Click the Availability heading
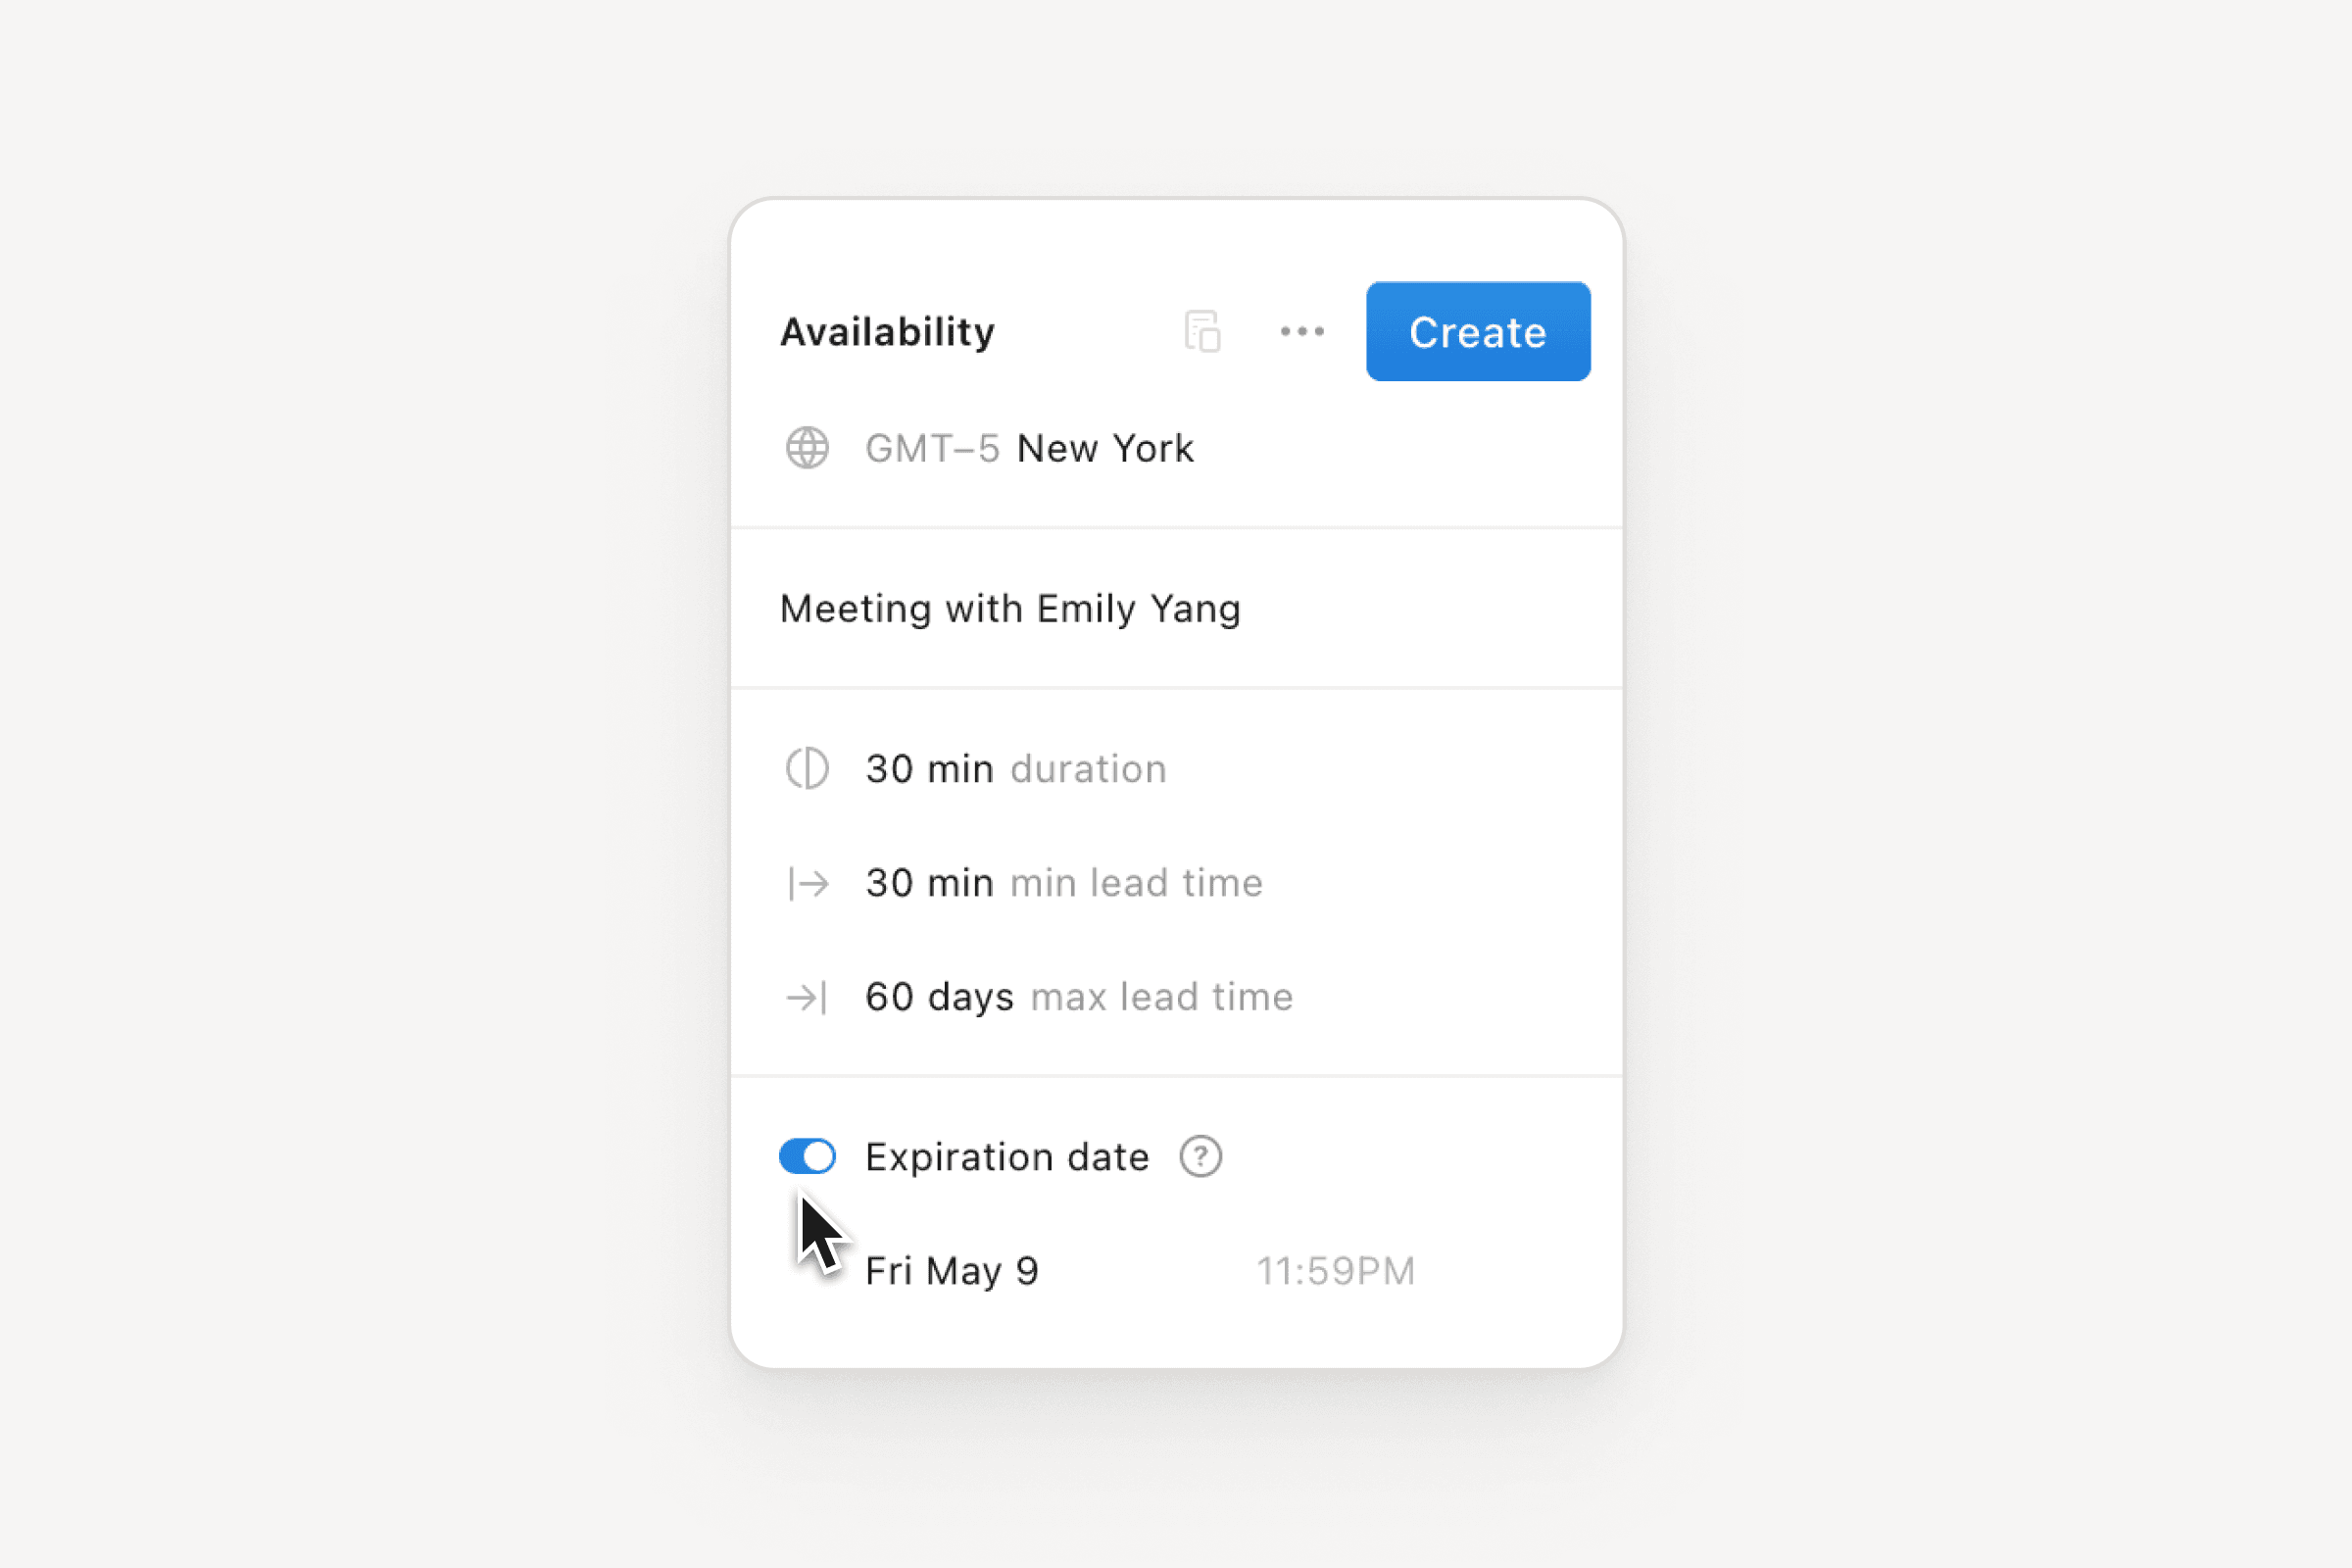This screenshot has height=1568, width=2352. (x=888, y=331)
